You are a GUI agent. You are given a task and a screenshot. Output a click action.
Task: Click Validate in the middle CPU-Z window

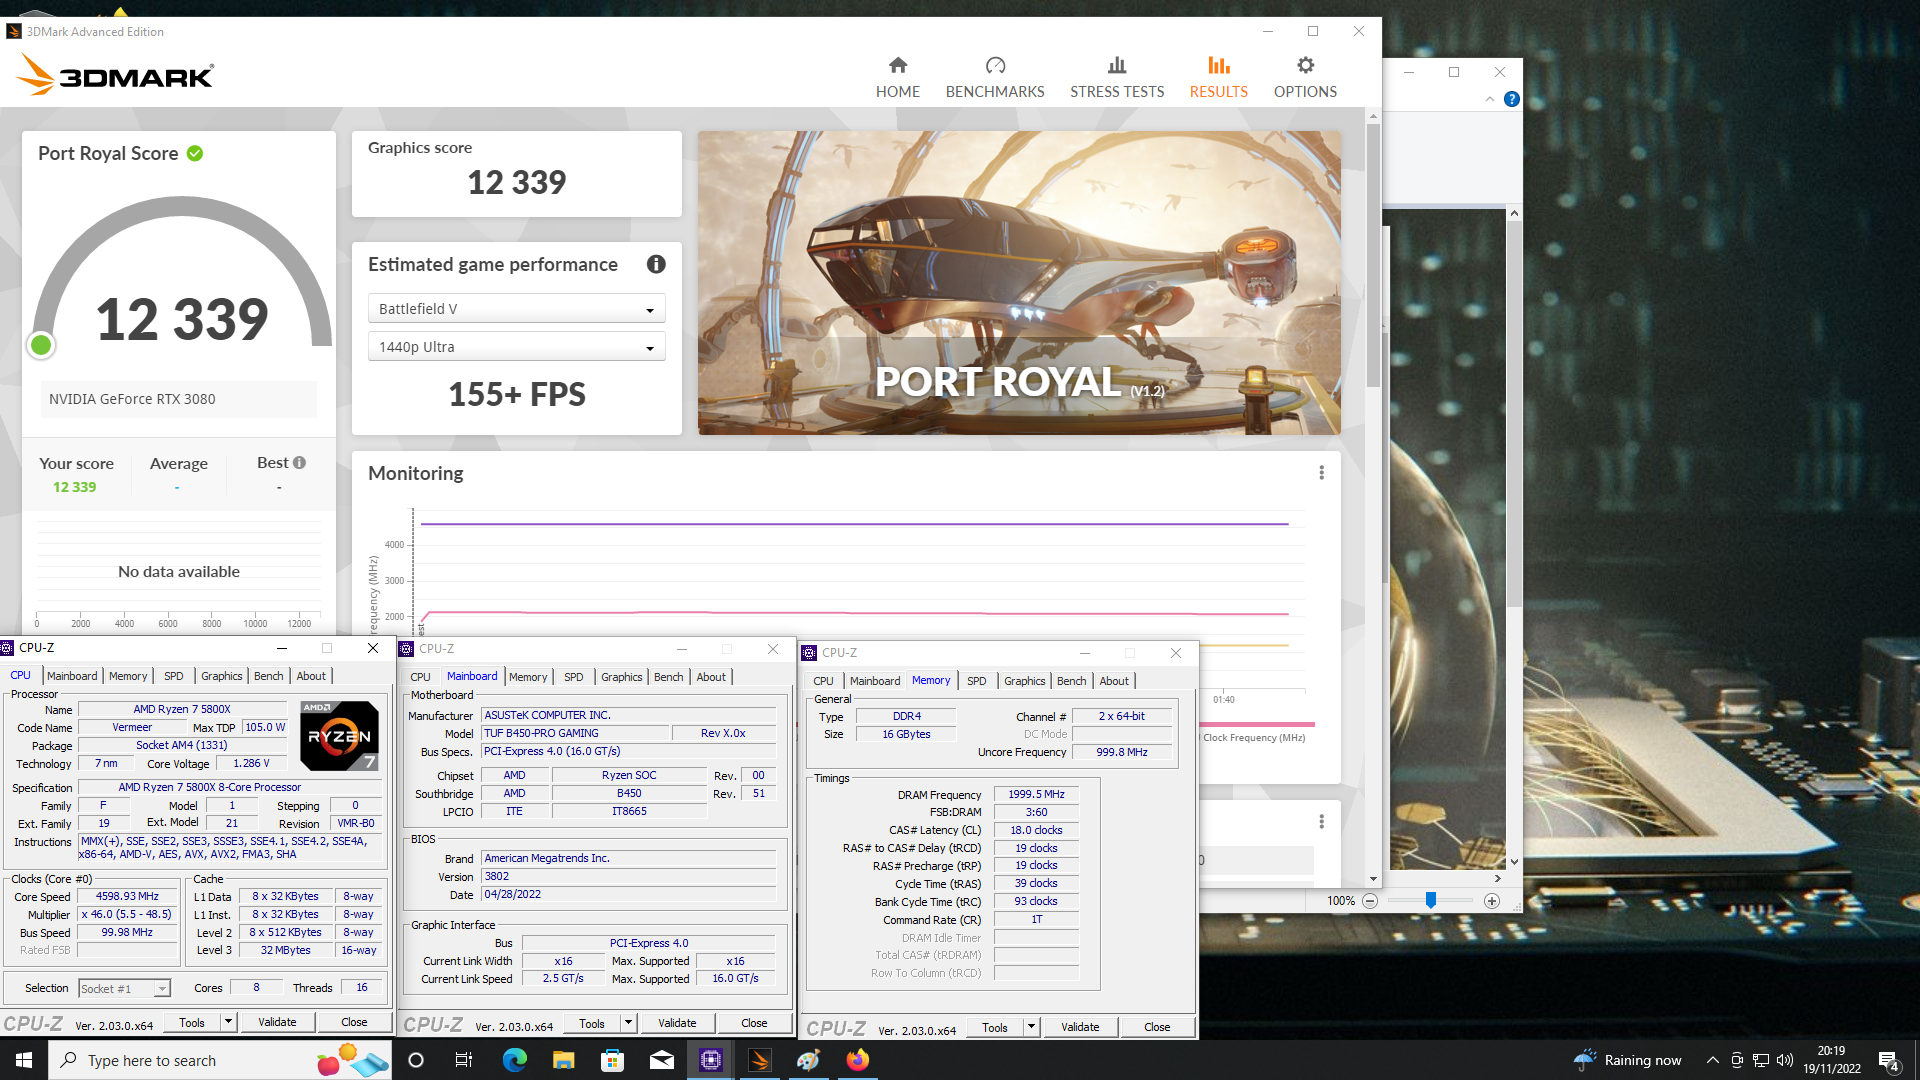677,1023
